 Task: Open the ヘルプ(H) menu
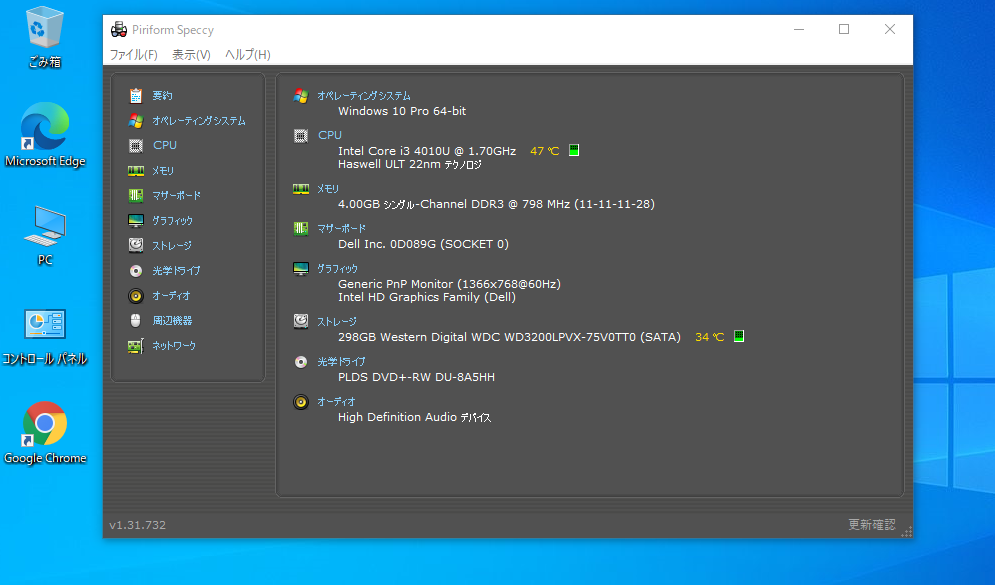[x=247, y=55]
